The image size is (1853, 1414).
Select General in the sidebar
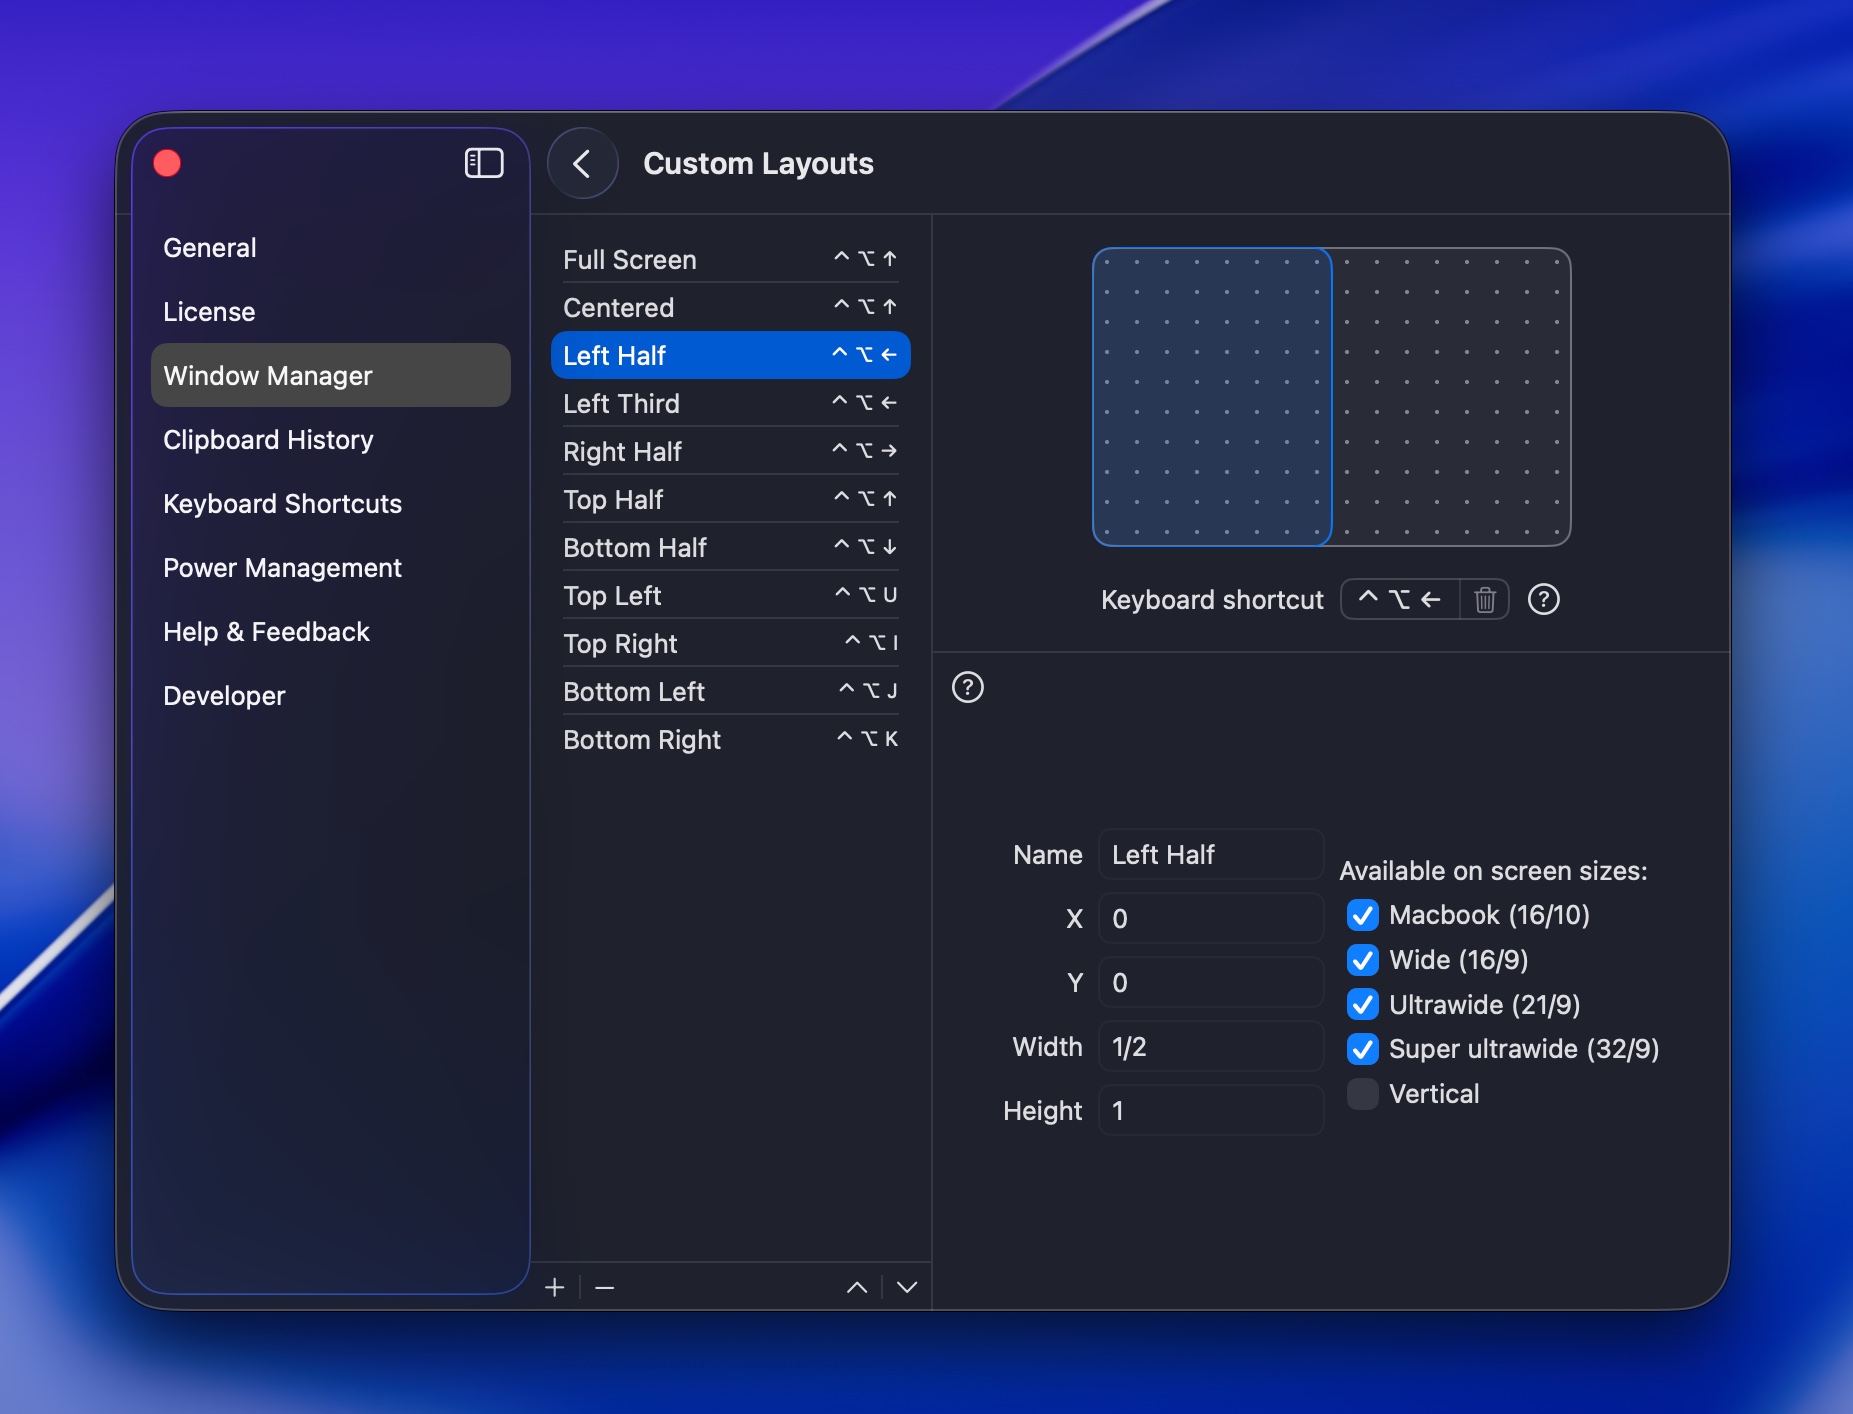[209, 247]
